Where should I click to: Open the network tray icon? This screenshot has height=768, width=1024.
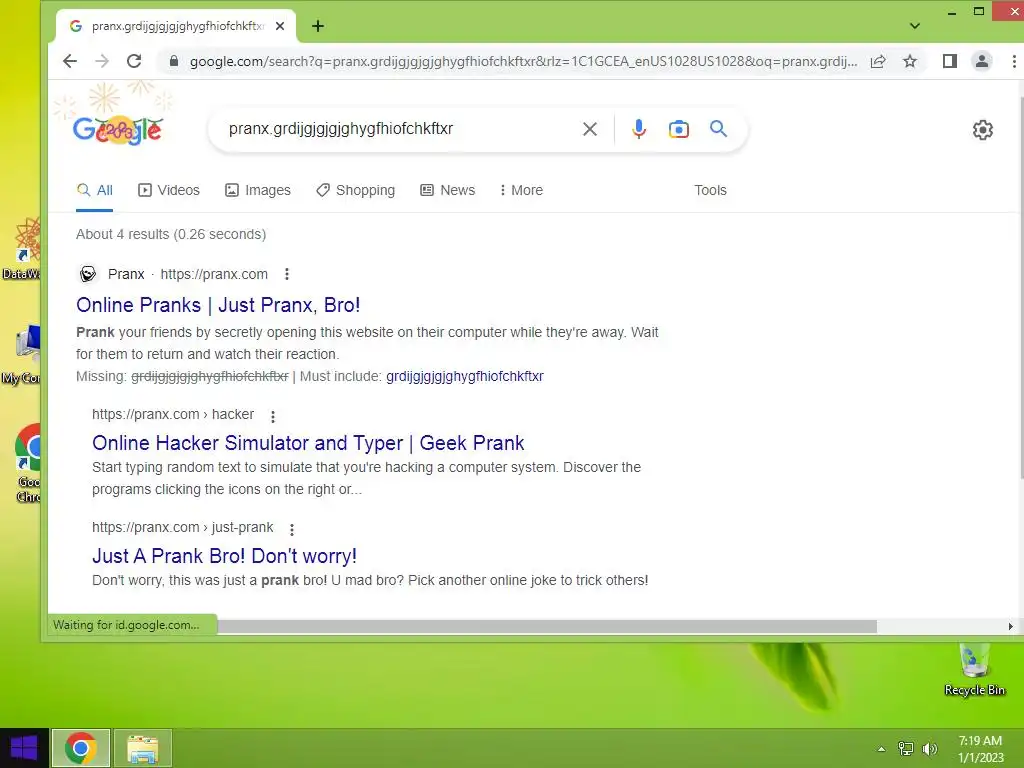[x=906, y=749]
